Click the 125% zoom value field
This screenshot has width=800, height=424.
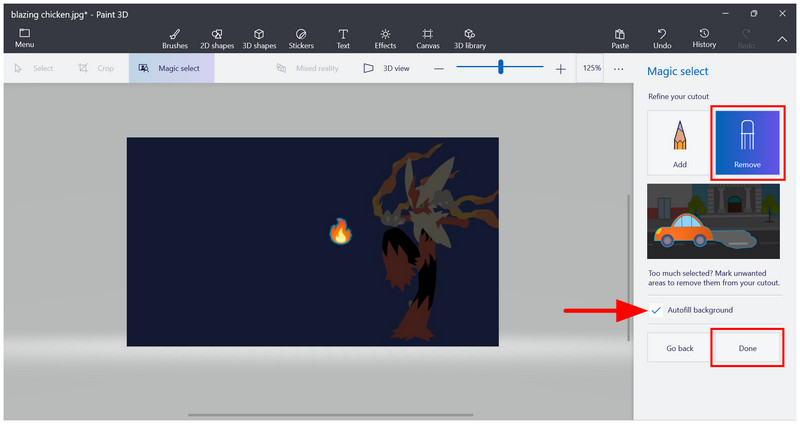tap(591, 68)
